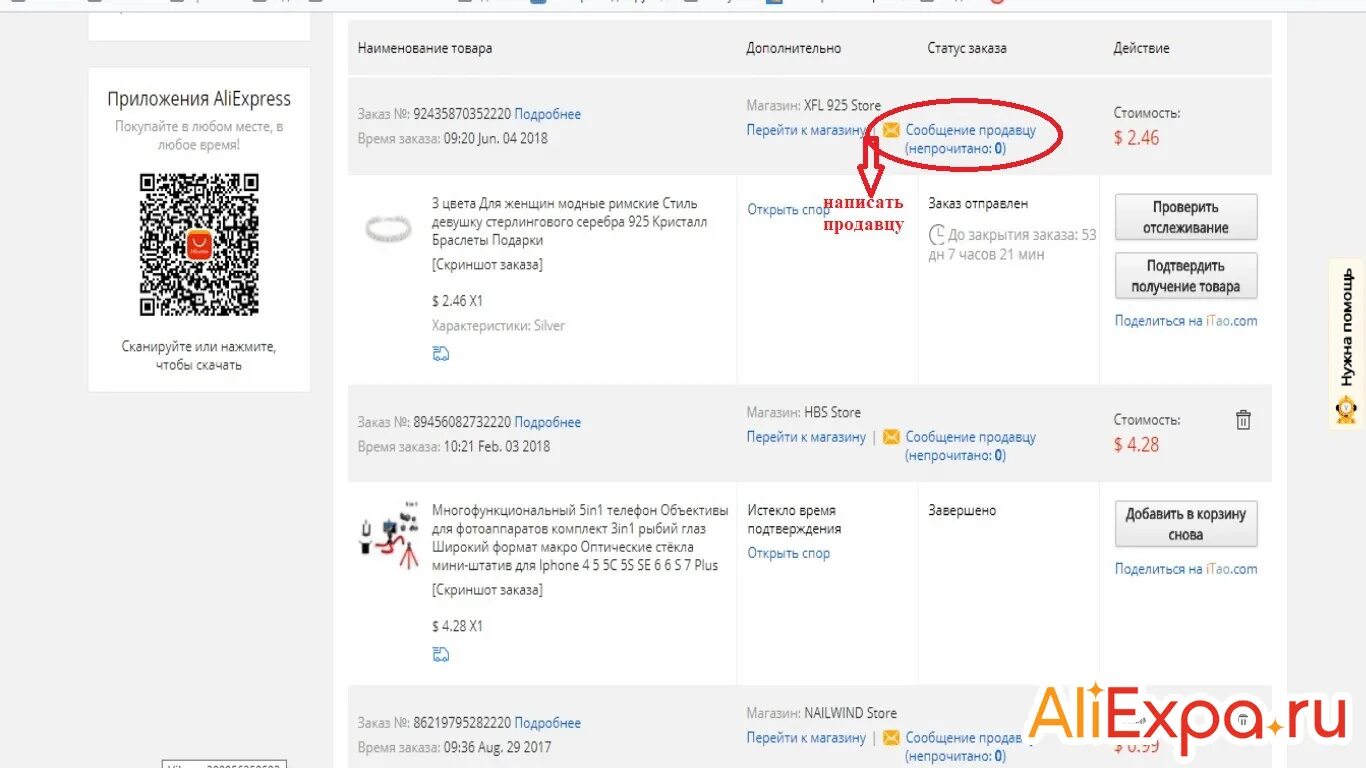Click unread count under HBS Store message

click(955, 455)
